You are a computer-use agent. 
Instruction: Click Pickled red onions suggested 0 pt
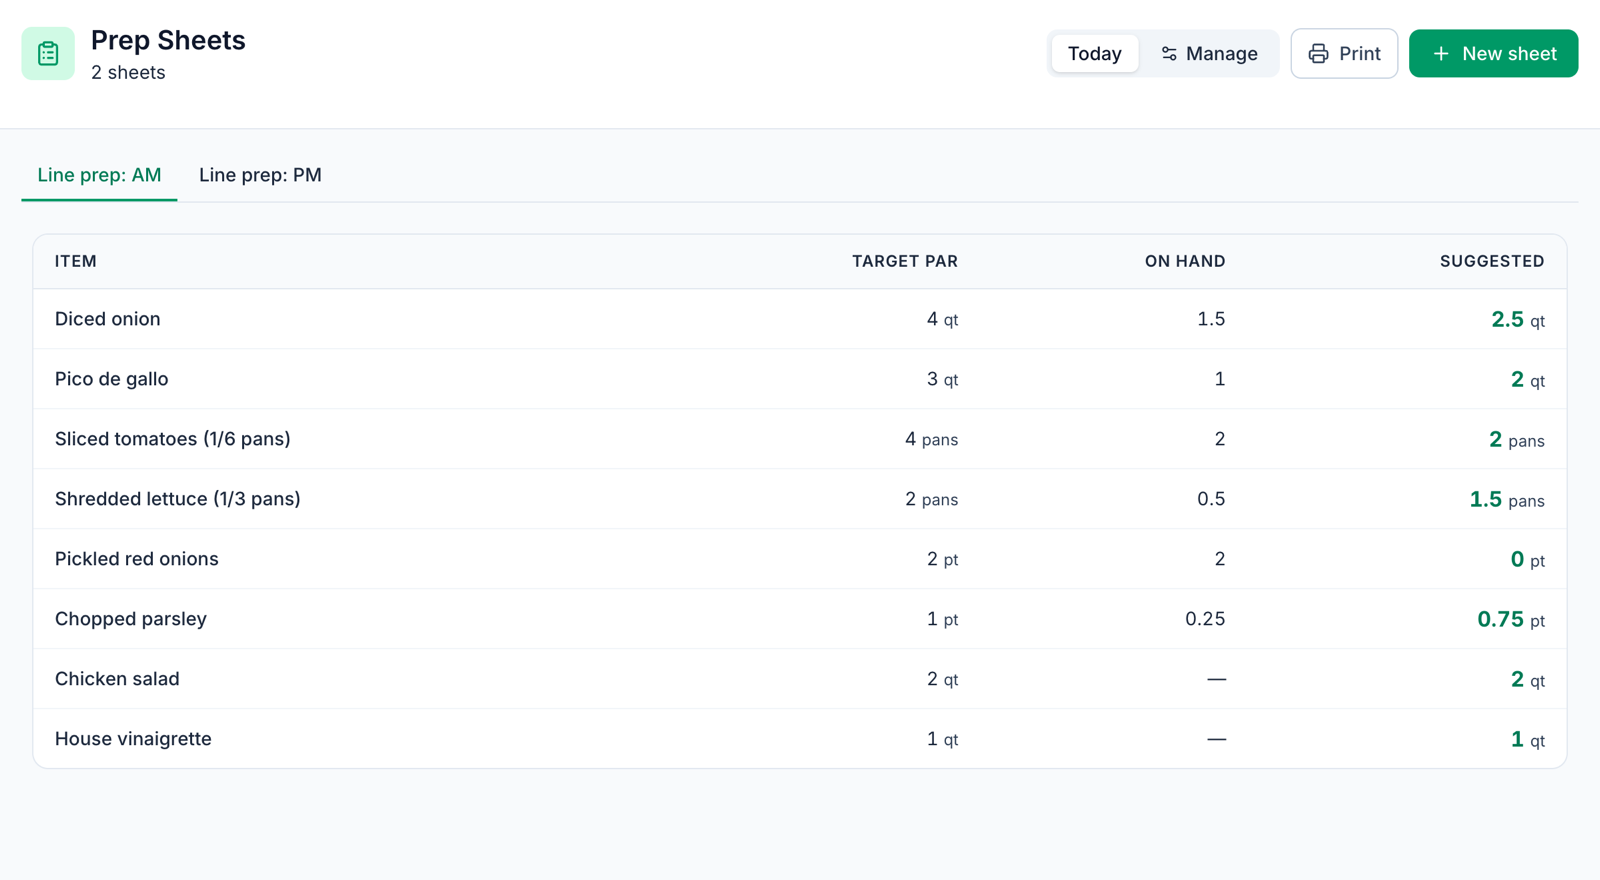pos(1527,560)
